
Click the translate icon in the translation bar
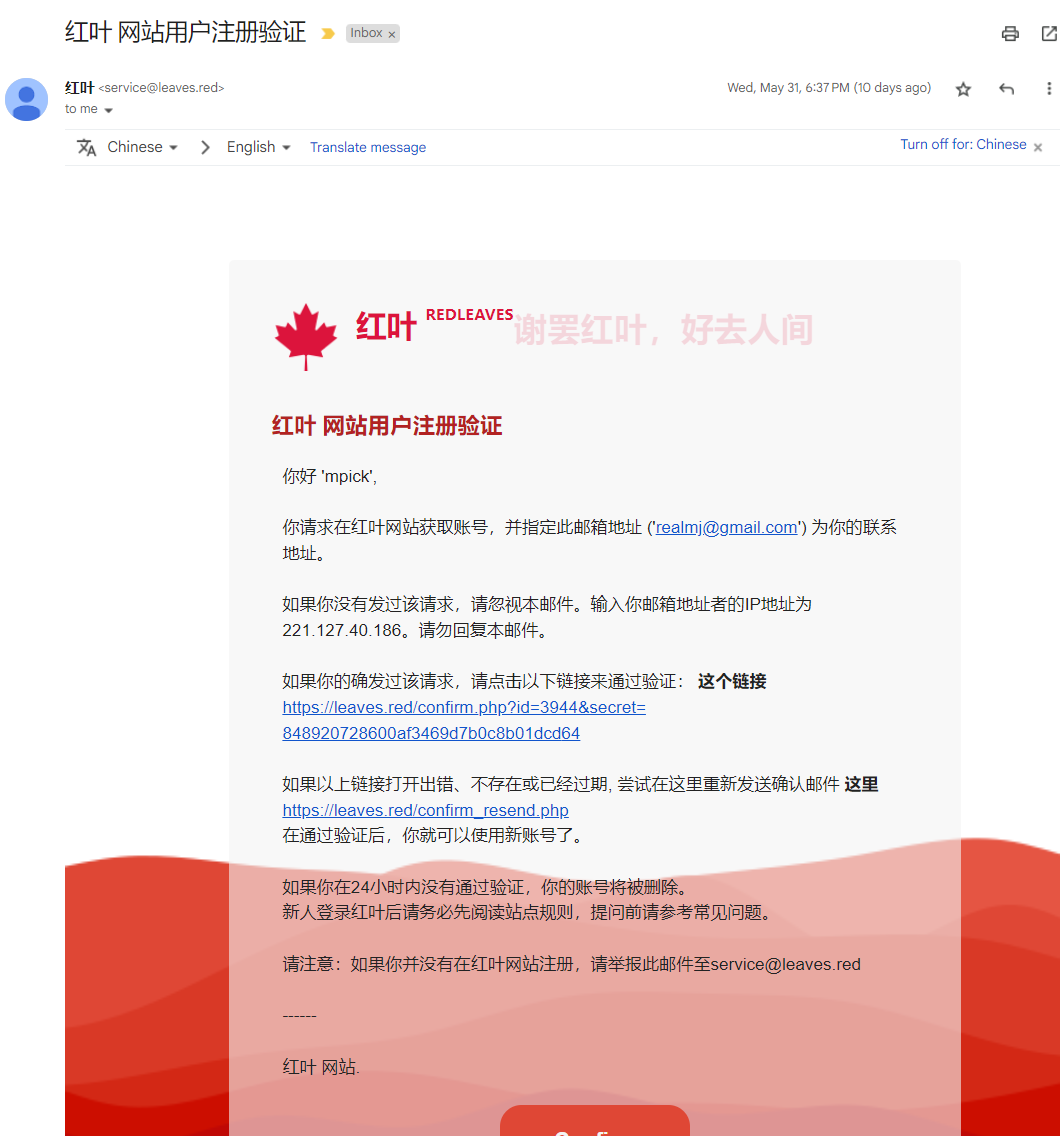click(x=86, y=147)
